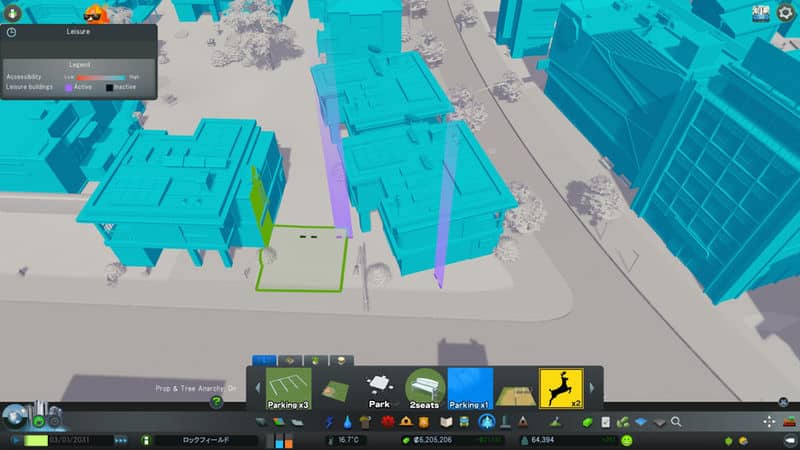Click the green happiness smiley face indicator
800x450 pixels.
(x=627, y=440)
